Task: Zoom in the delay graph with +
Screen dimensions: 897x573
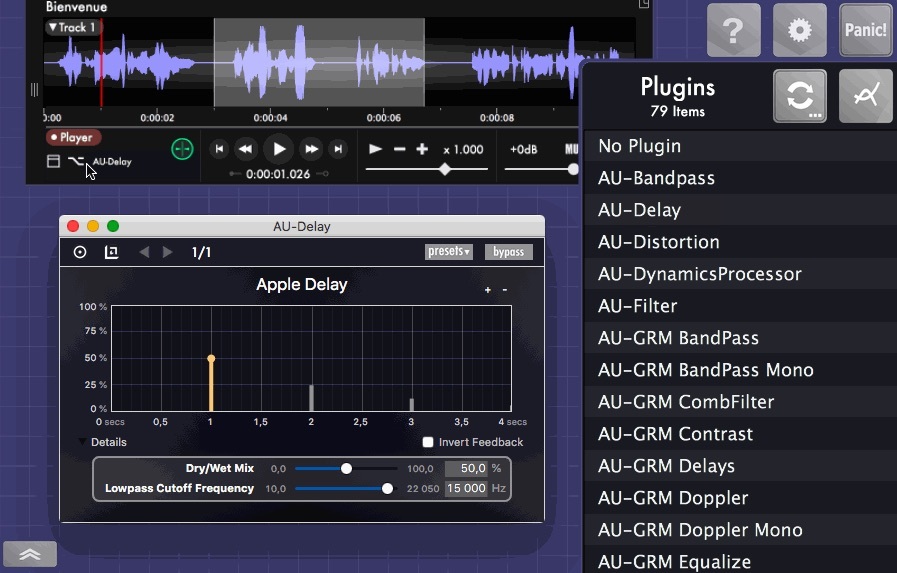Action: point(488,290)
